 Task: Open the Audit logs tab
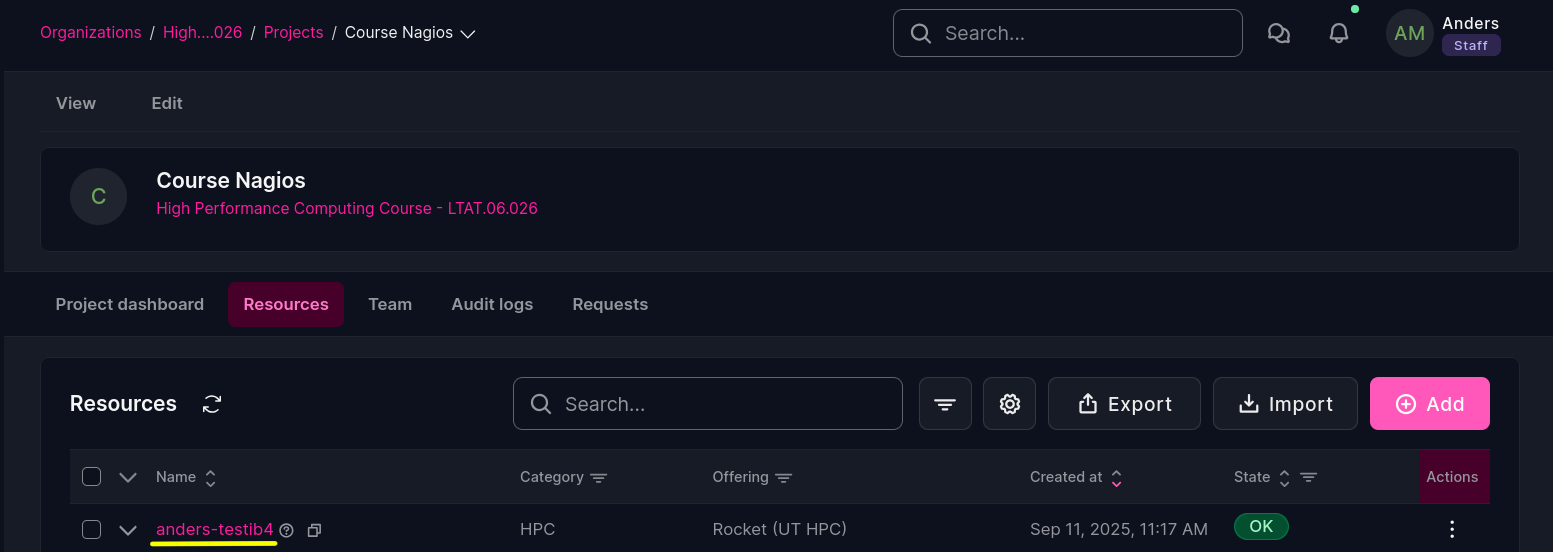492,304
